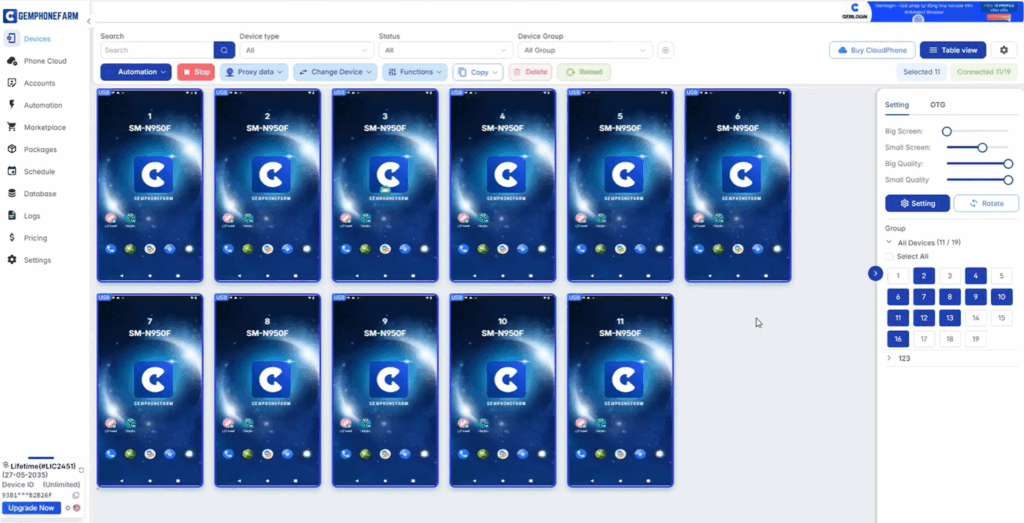
Task: Switch to the OTG tab
Action: tap(937, 104)
